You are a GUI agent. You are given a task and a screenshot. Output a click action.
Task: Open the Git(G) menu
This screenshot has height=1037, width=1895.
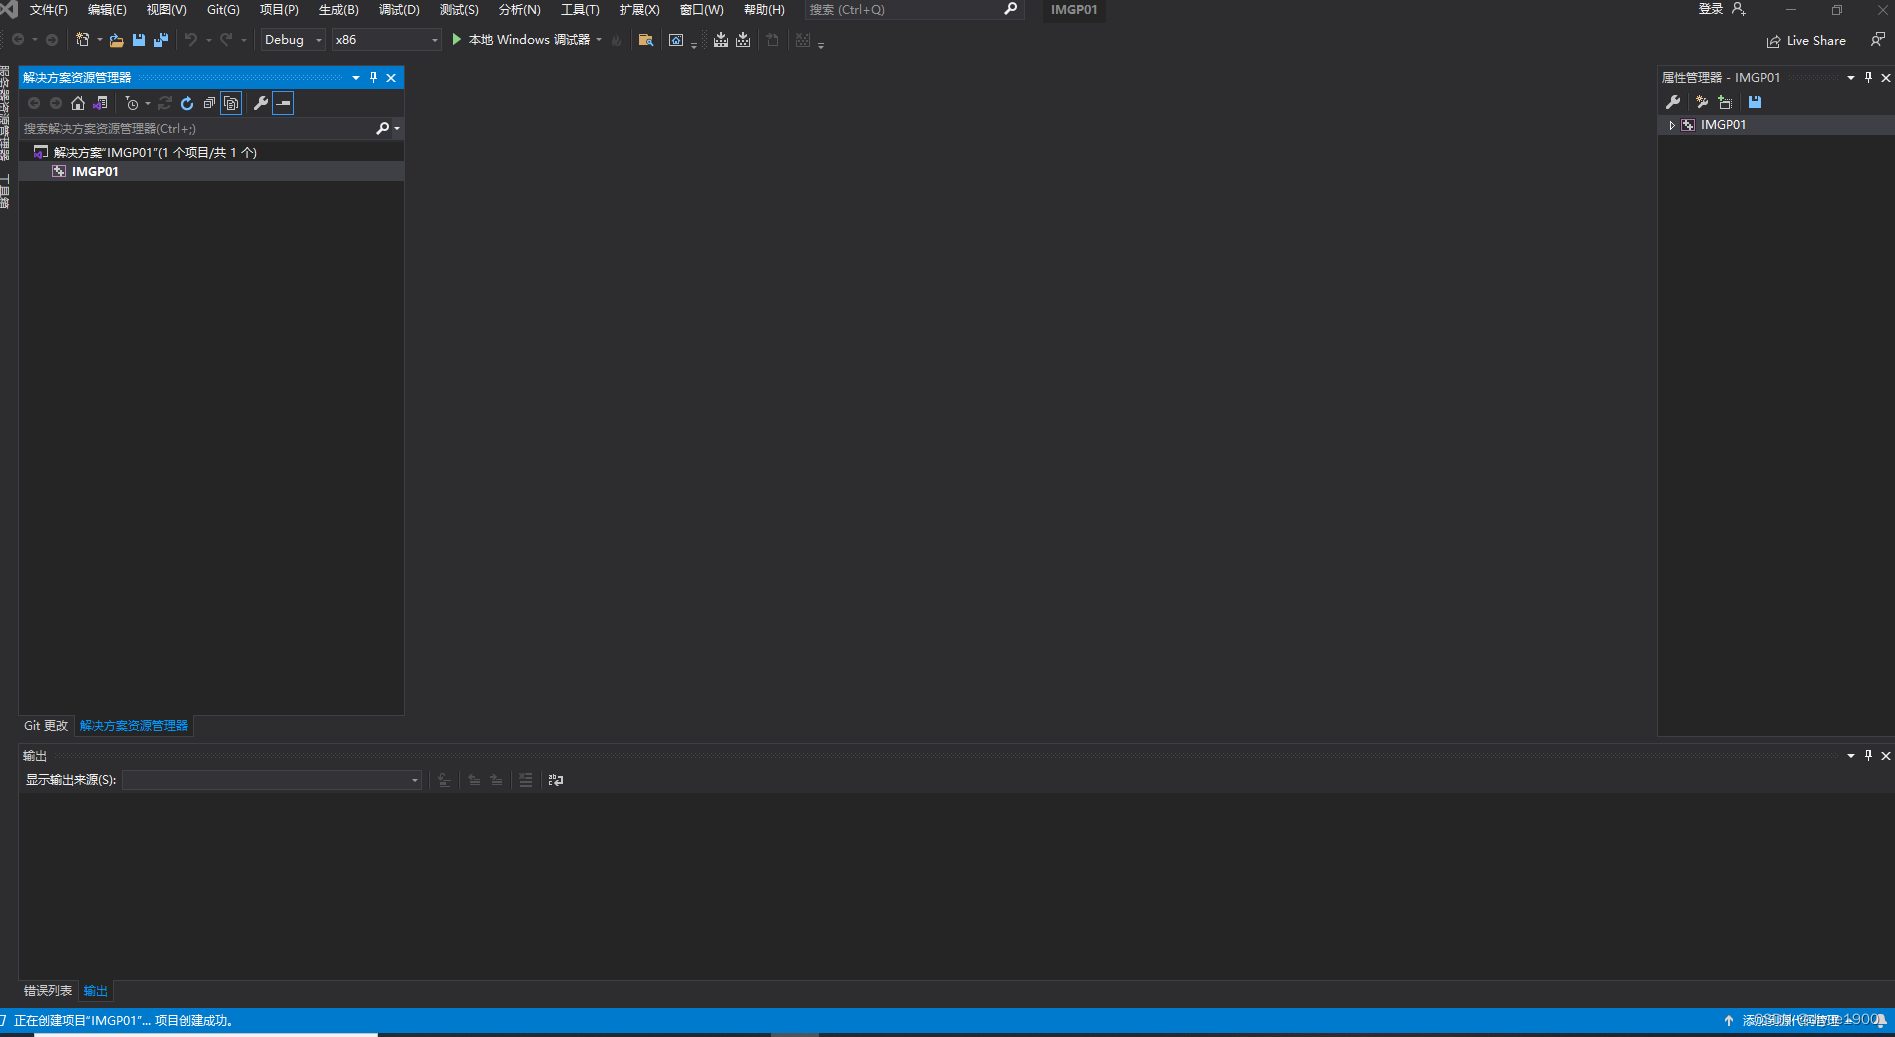(223, 10)
